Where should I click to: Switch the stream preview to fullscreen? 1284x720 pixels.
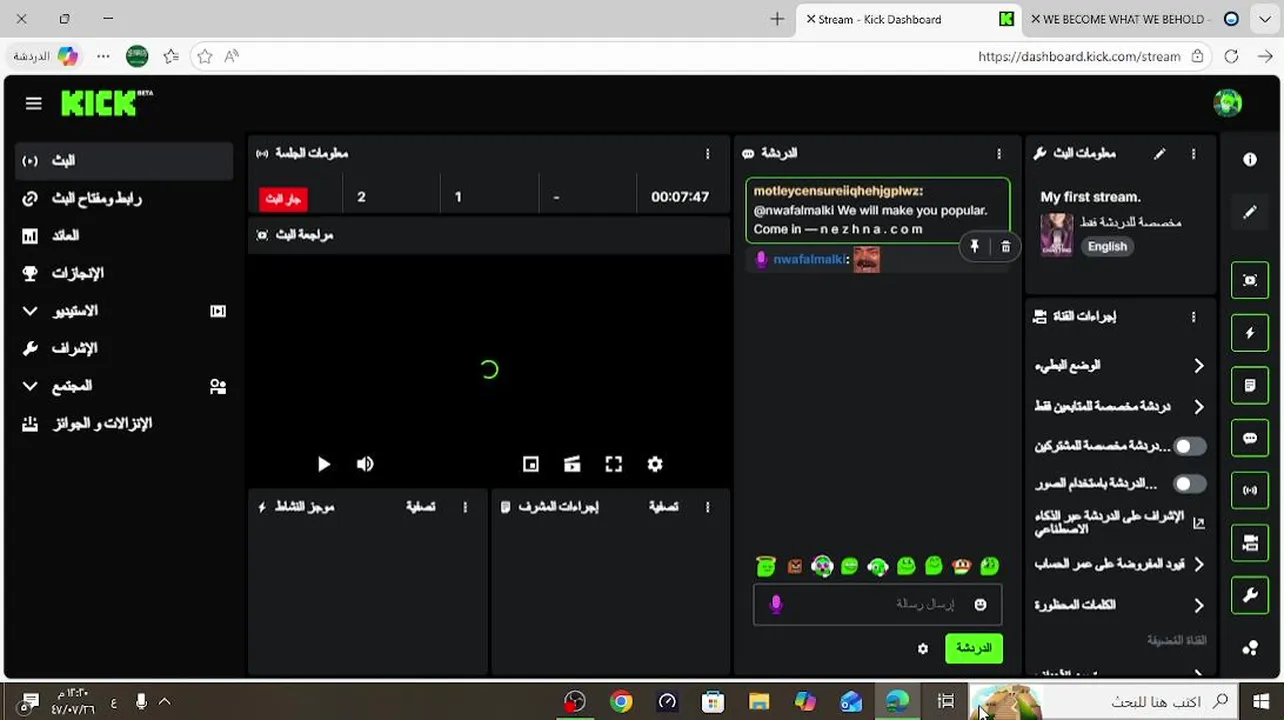tap(614, 464)
